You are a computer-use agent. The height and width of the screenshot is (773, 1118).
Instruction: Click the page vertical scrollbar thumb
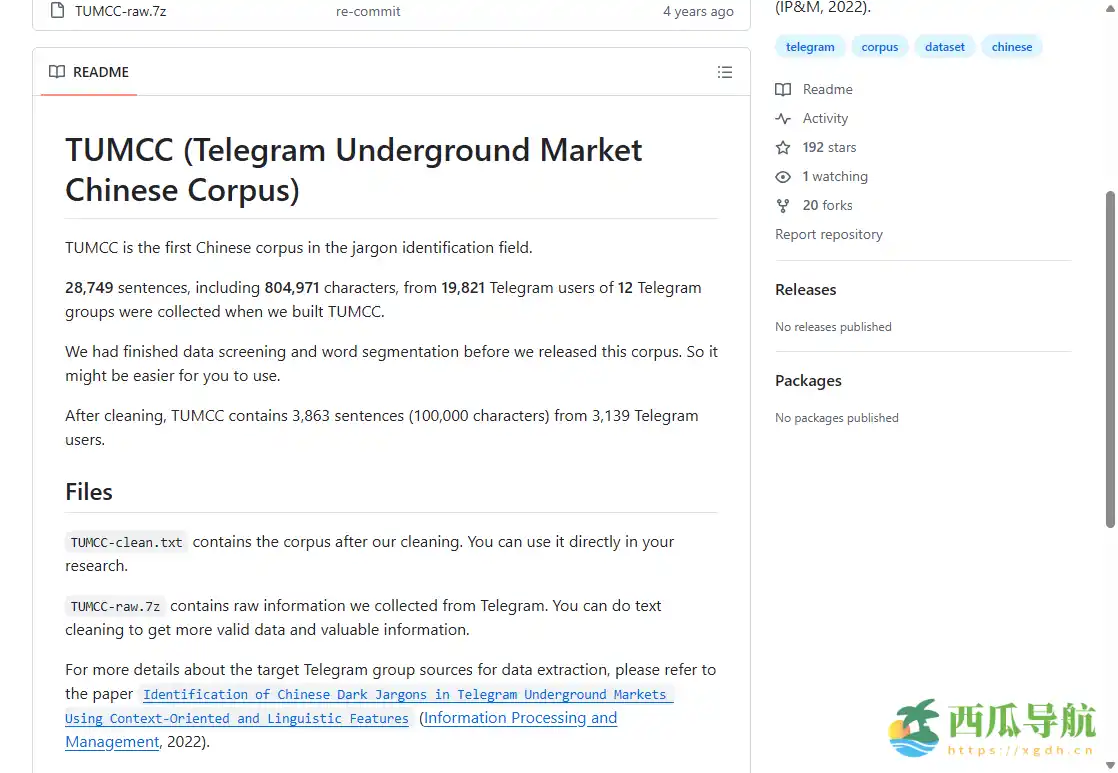[x=1110, y=360]
